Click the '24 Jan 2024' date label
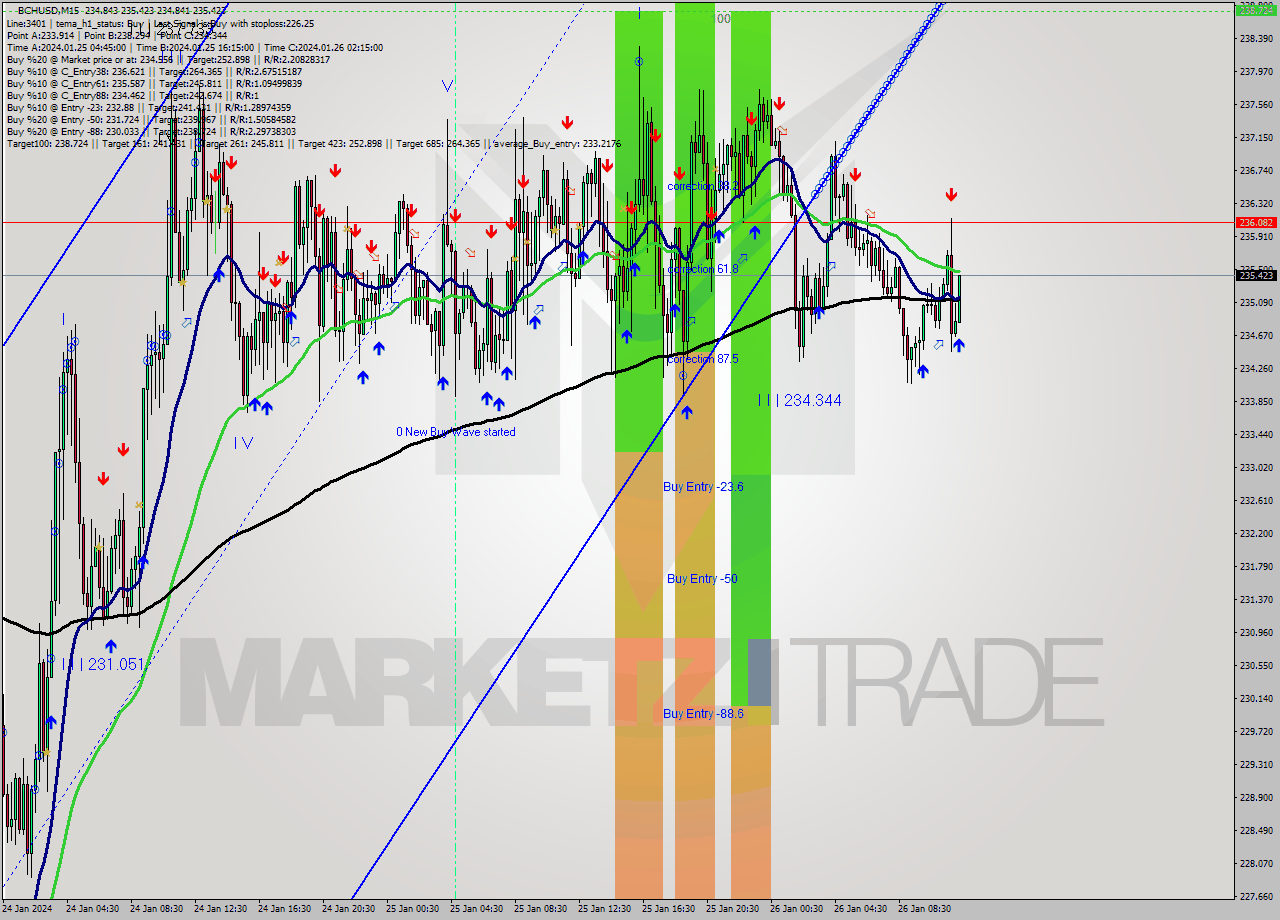The image size is (1280, 920). click(x=29, y=909)
